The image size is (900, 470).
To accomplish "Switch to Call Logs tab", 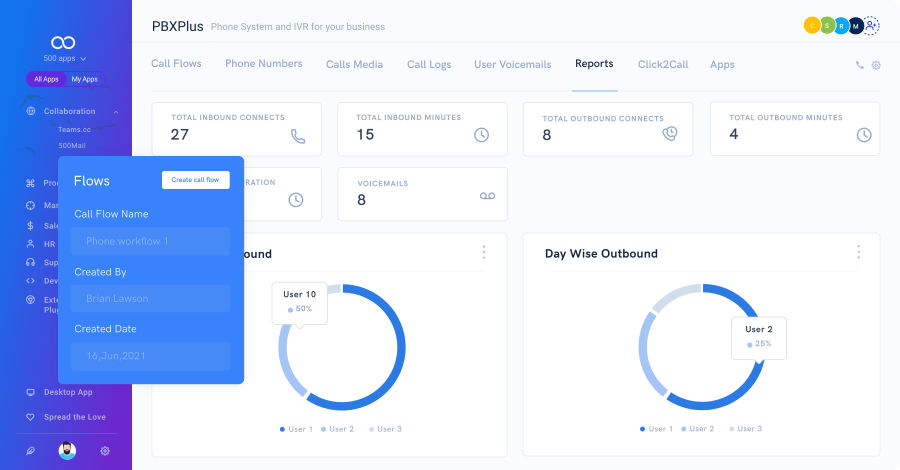I will click(x=429, y=64).
